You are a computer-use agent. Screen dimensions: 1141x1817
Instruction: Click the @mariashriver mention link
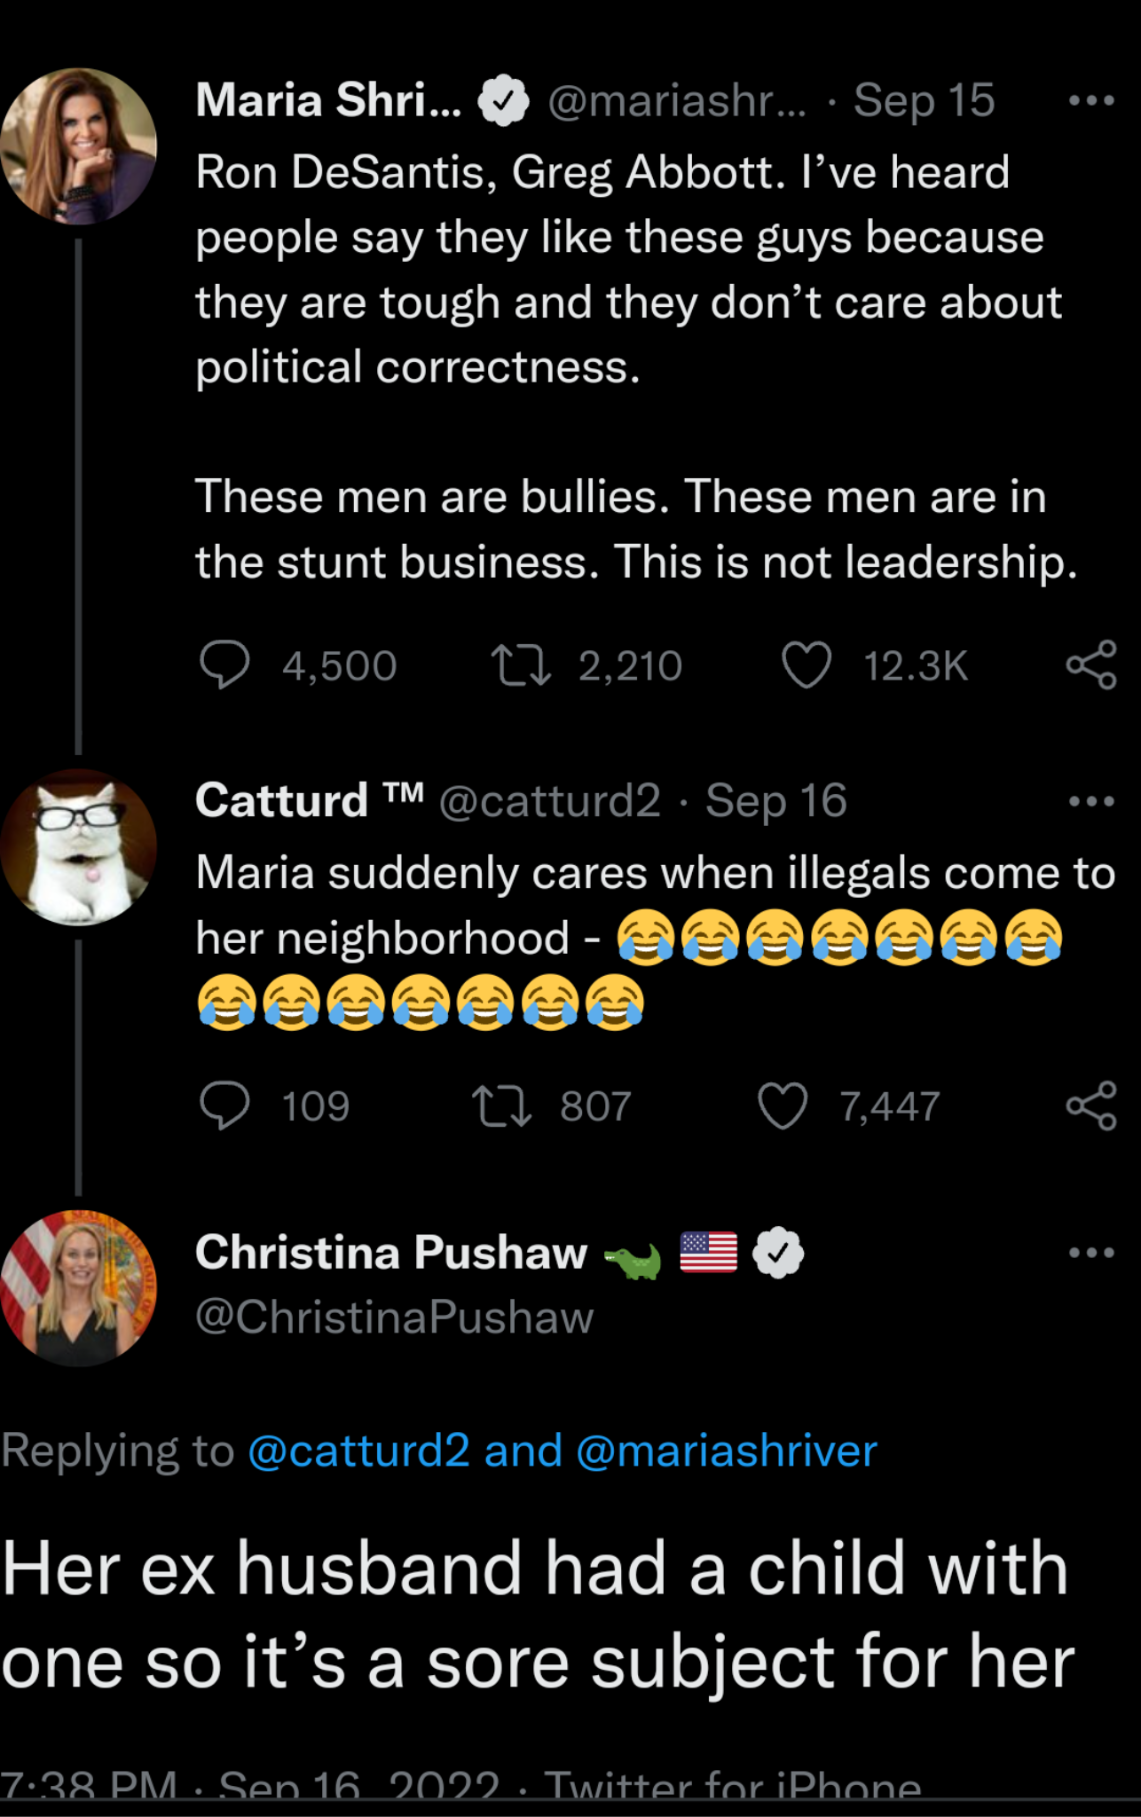tap(726, 1450)
